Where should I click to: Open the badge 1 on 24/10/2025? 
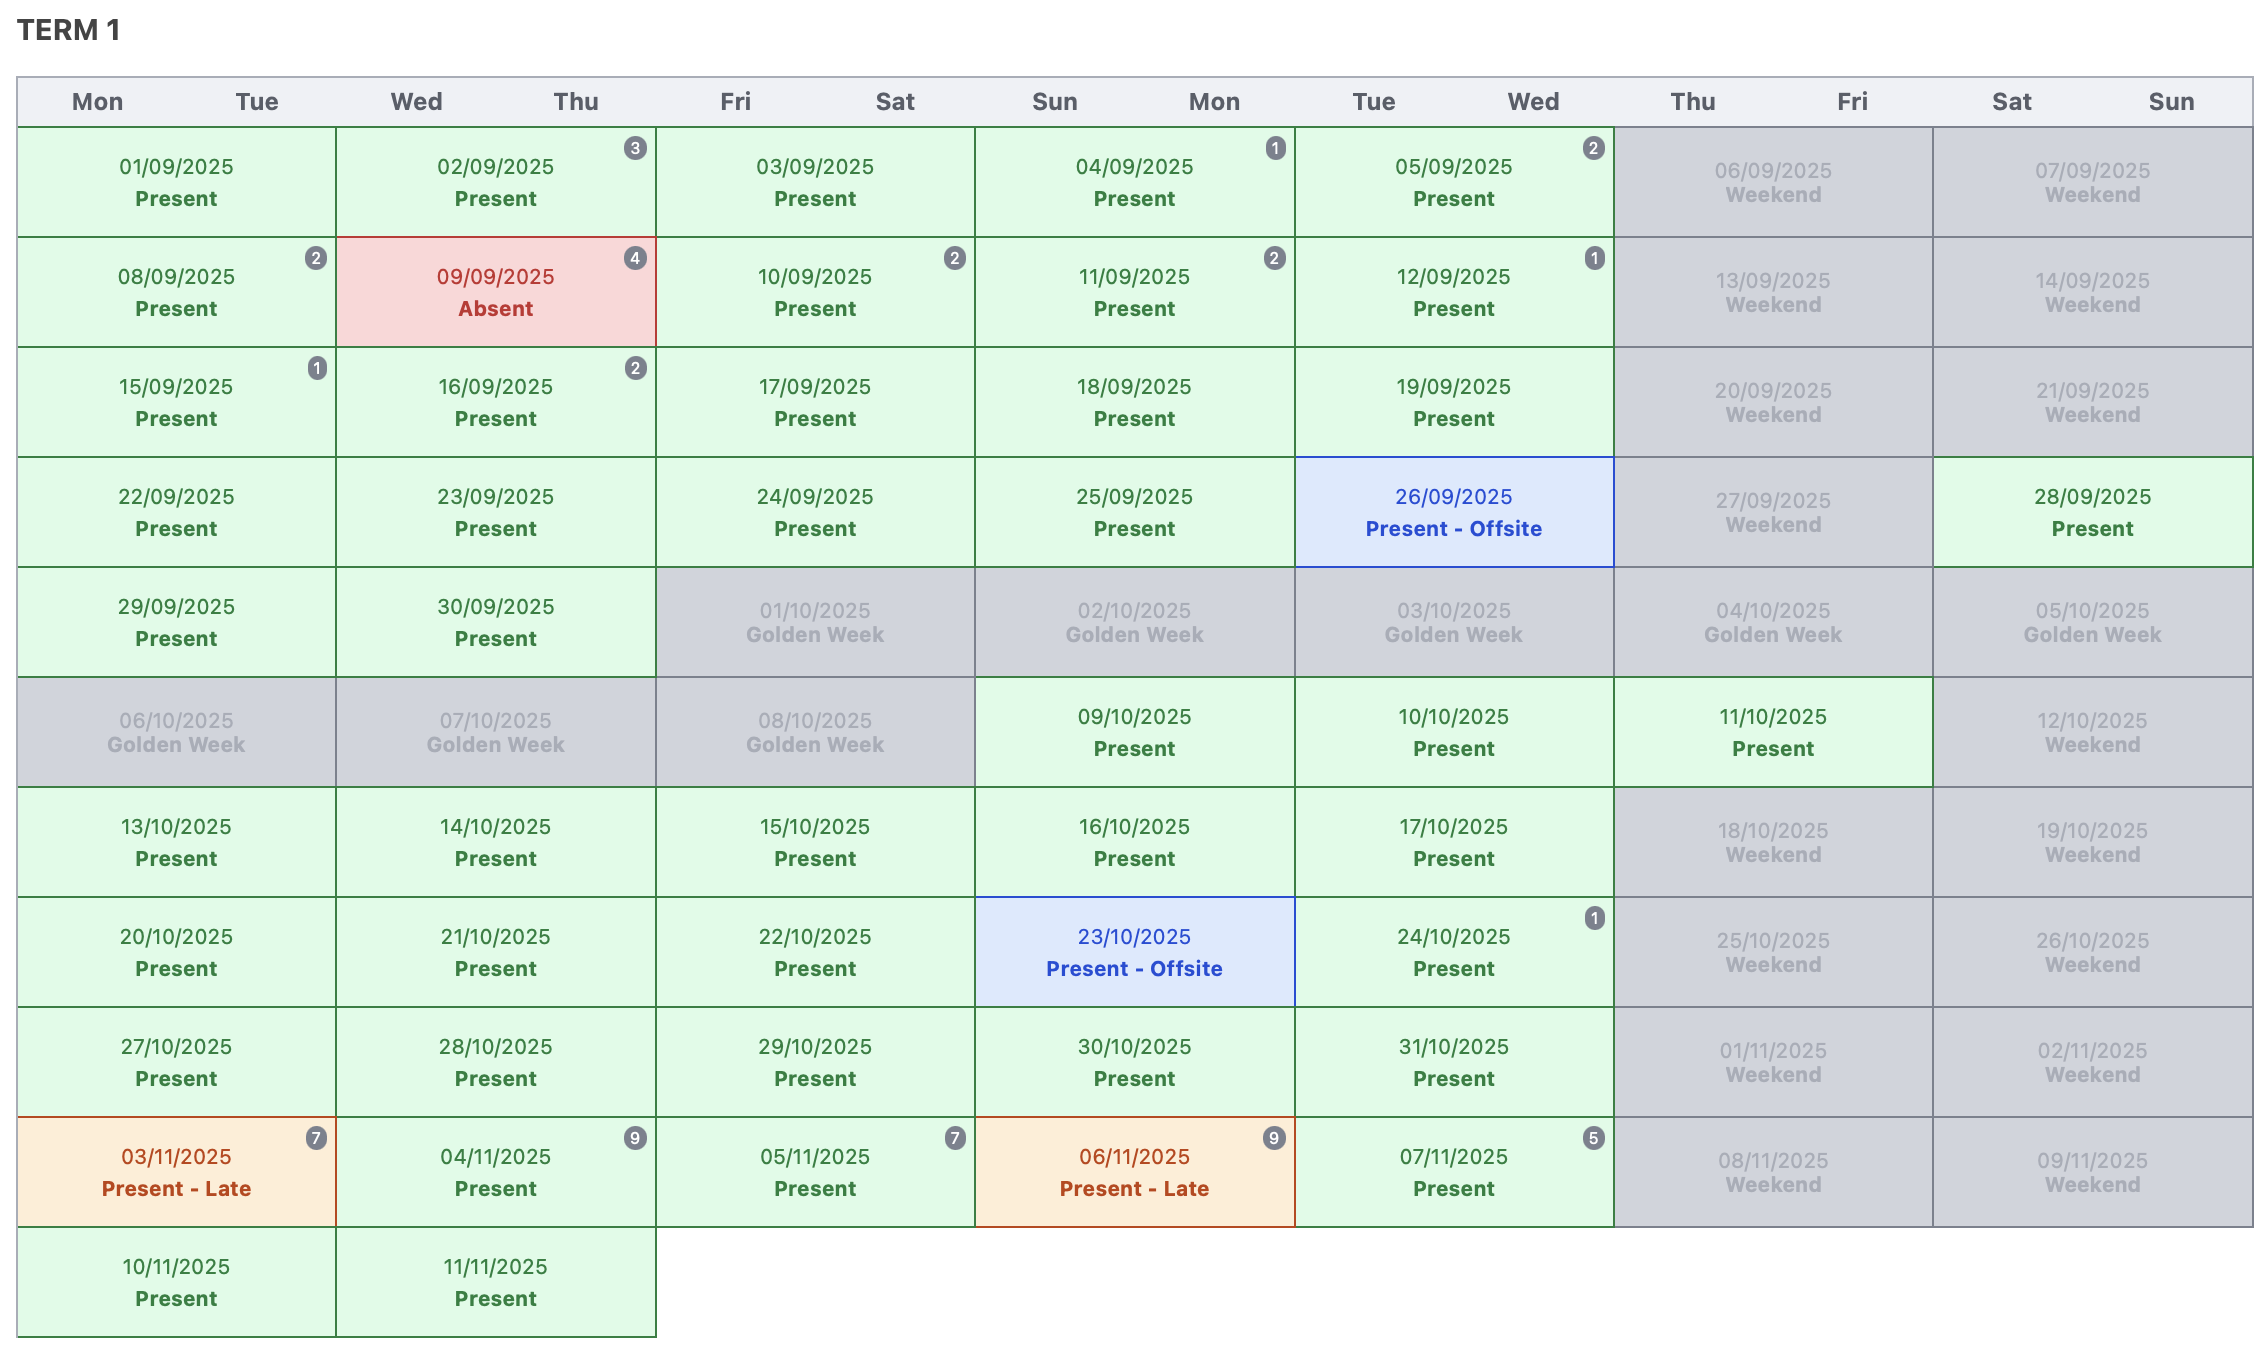[1595, 919]
